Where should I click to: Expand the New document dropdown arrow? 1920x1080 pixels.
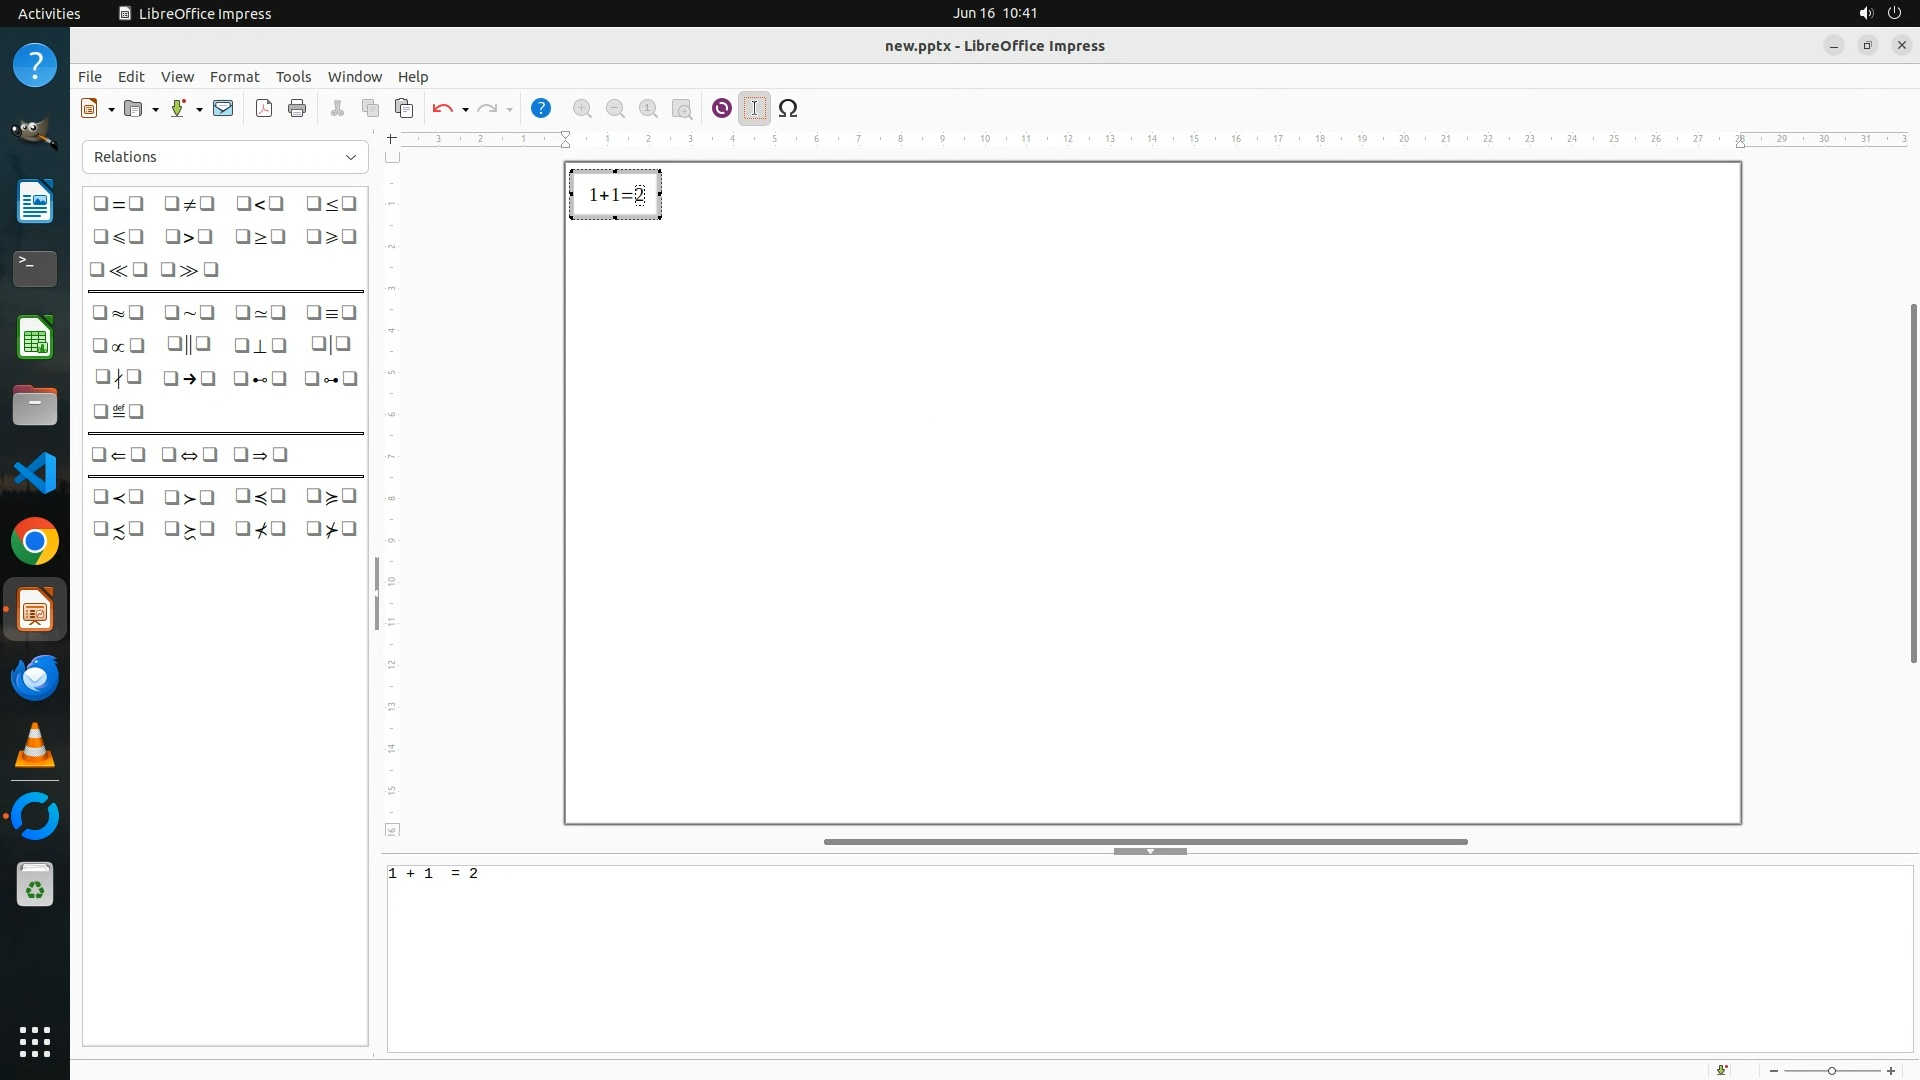coord(111,110)
